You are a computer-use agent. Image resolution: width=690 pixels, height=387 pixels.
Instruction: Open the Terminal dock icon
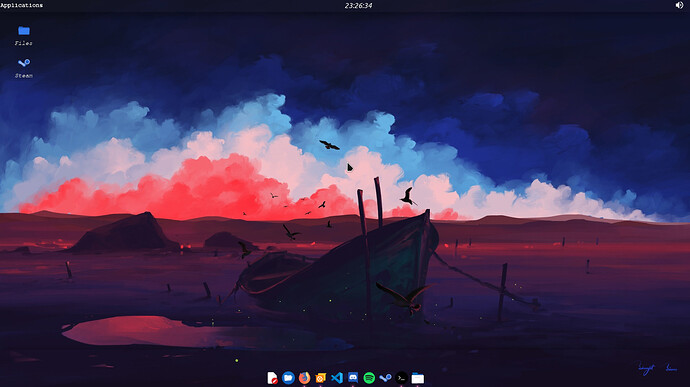(401, 378)
